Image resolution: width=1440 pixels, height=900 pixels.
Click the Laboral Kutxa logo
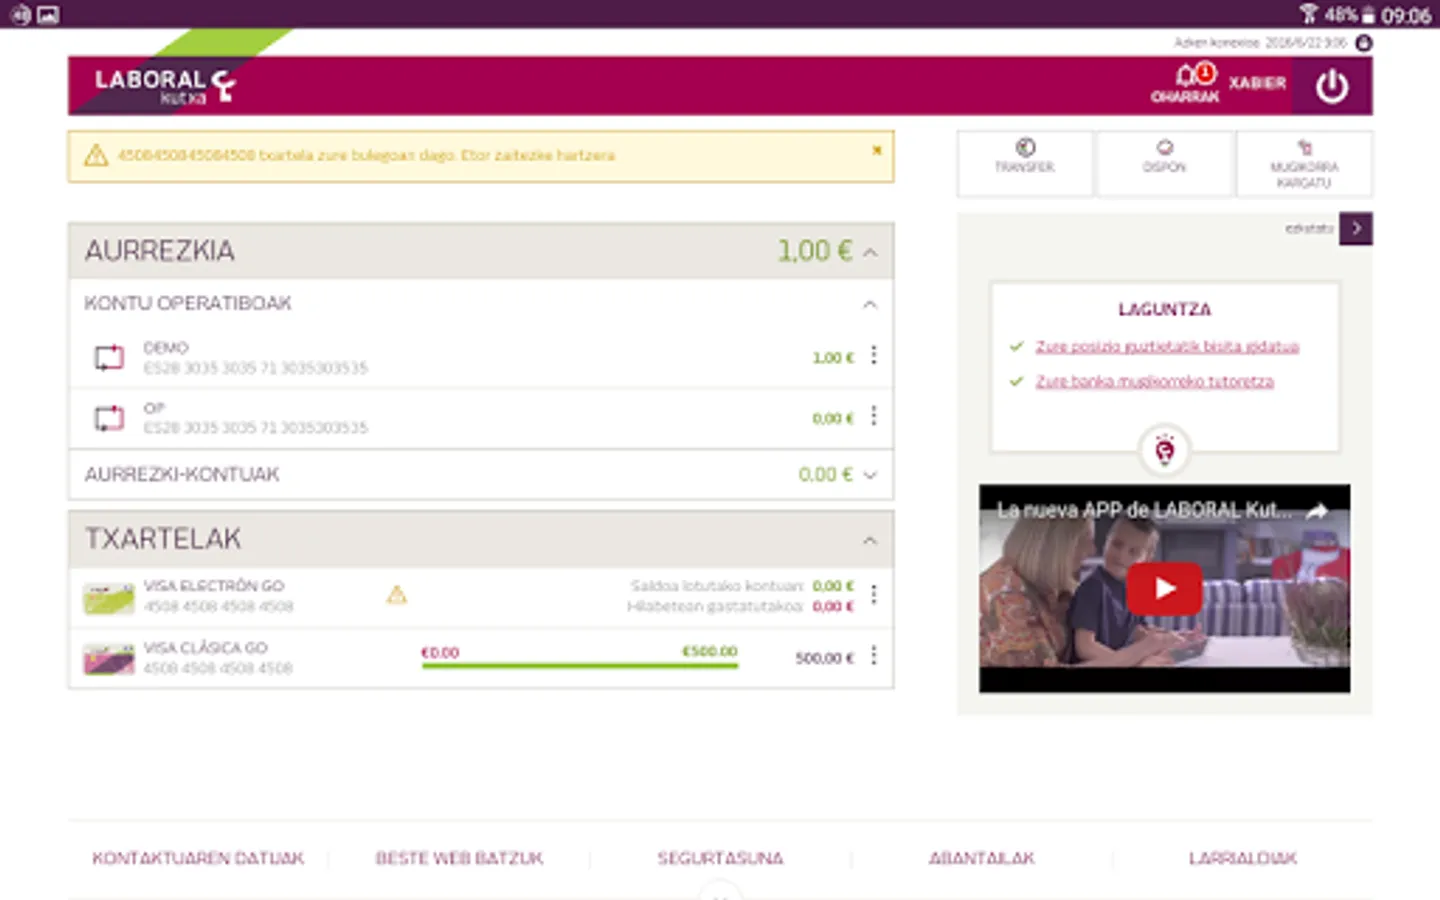coord(165,86)
